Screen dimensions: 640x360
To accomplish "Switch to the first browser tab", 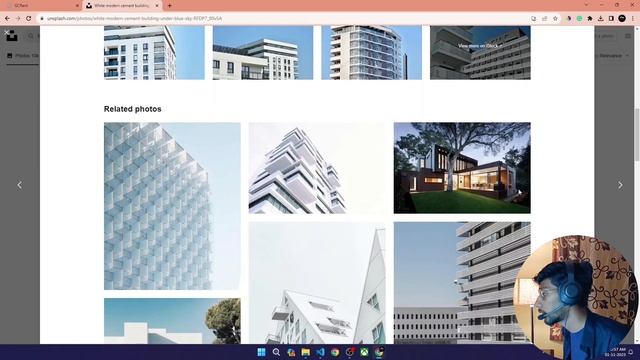I will [x=43, y=6].
